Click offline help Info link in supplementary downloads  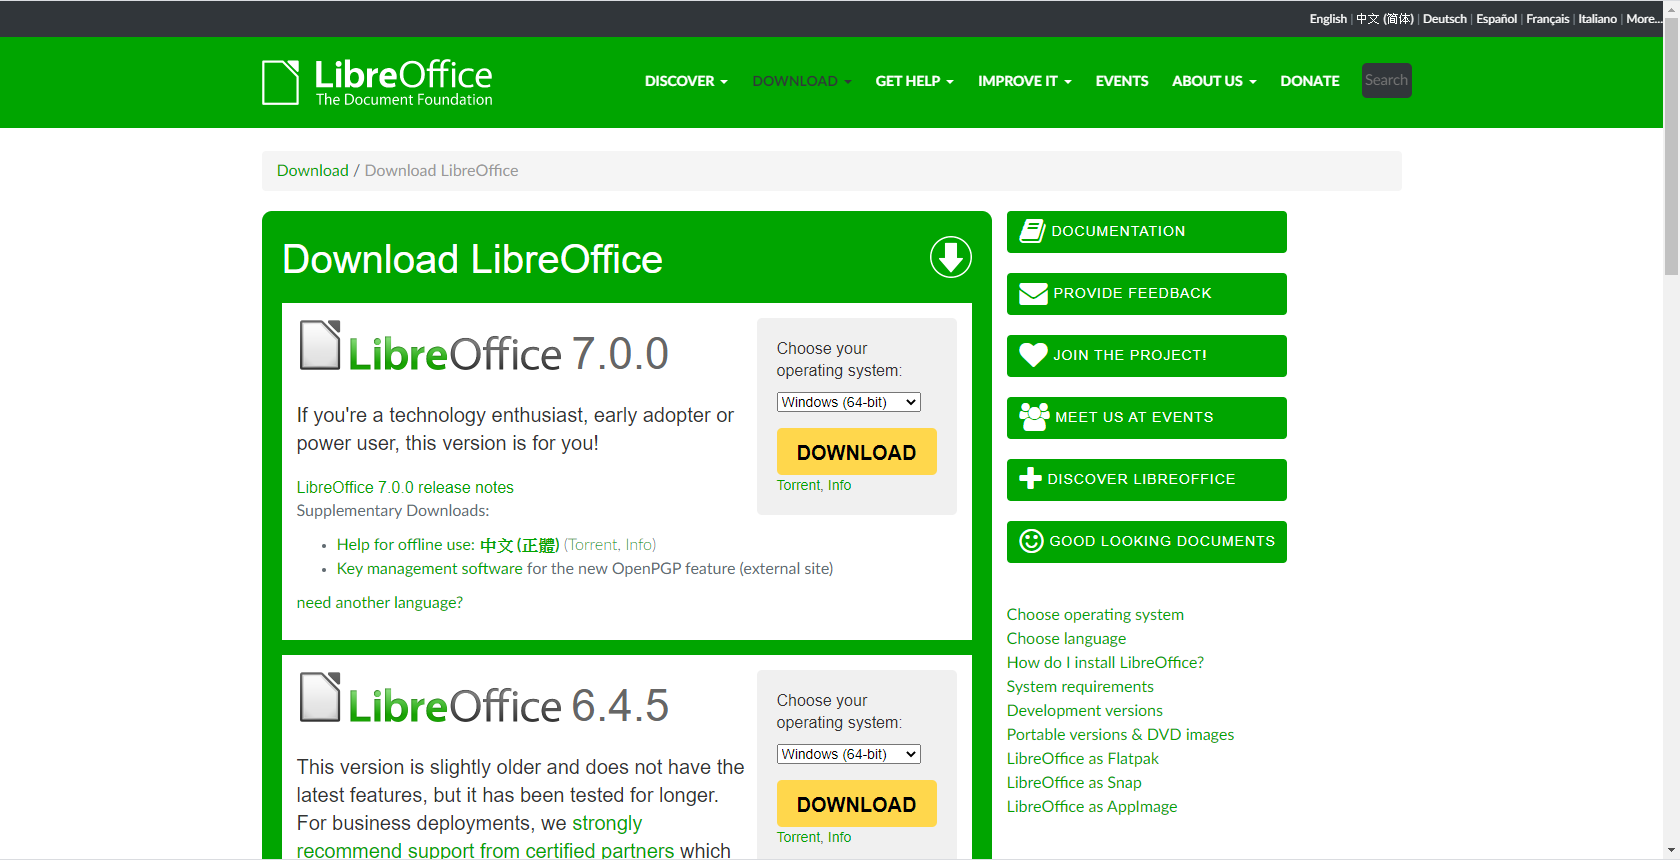(638, 545)
